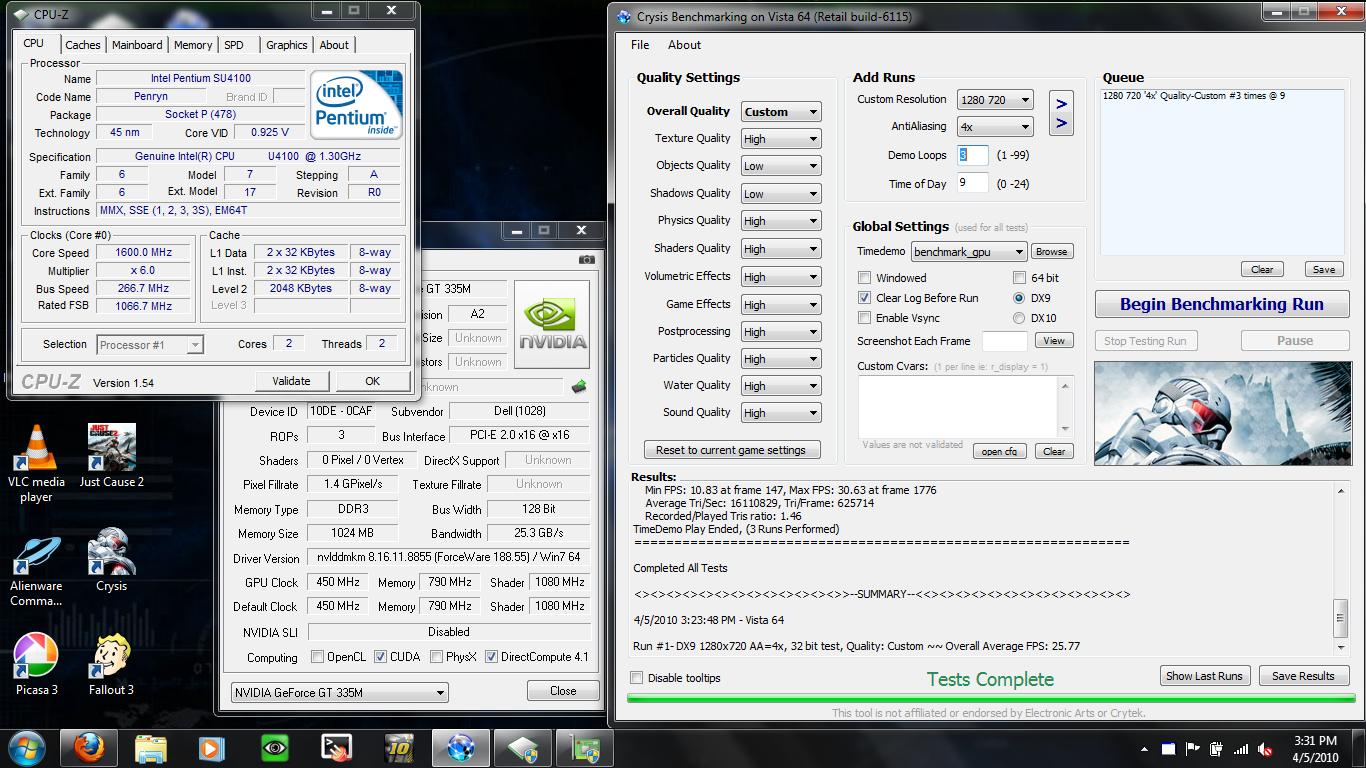Click the Windows Start orb
Viewport: 1366px width, 768px height.
point(27,748)
